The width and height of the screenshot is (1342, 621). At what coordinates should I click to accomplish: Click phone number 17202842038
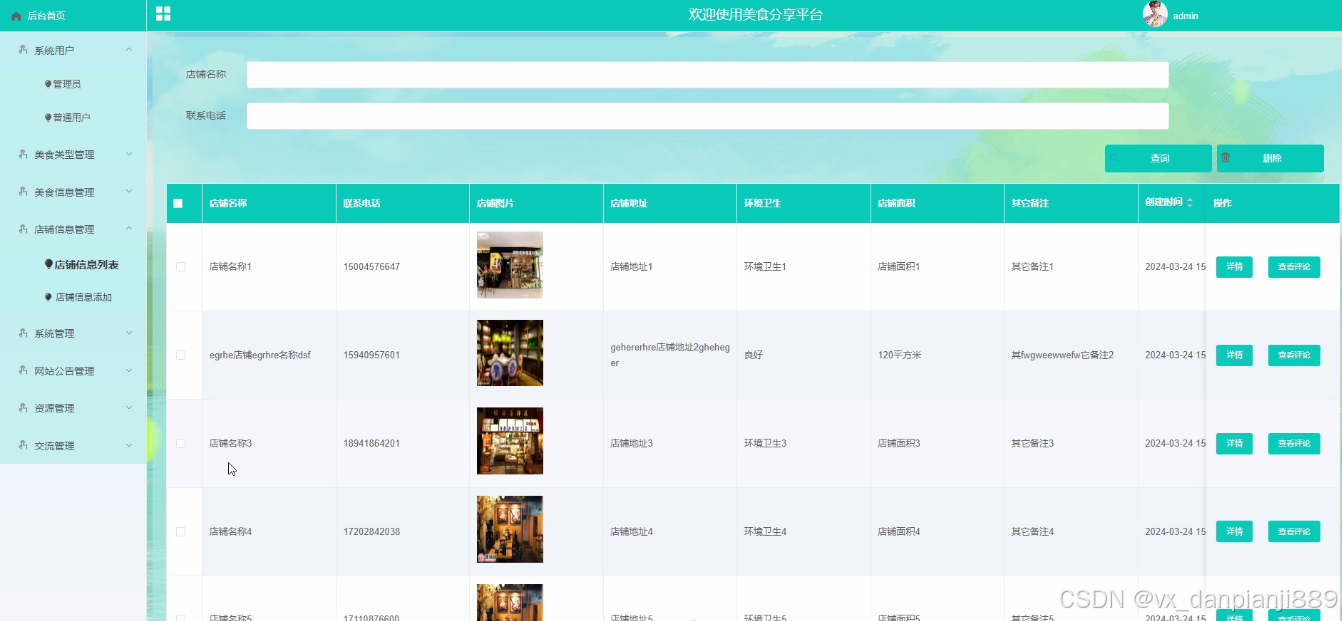point(371,531)
